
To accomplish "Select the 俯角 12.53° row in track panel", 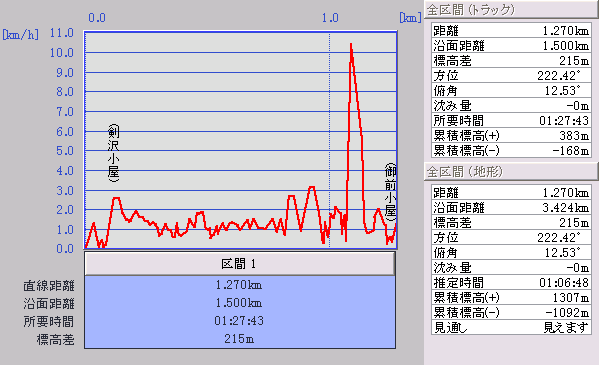I will pyautogui.click(x=511, y=91).
